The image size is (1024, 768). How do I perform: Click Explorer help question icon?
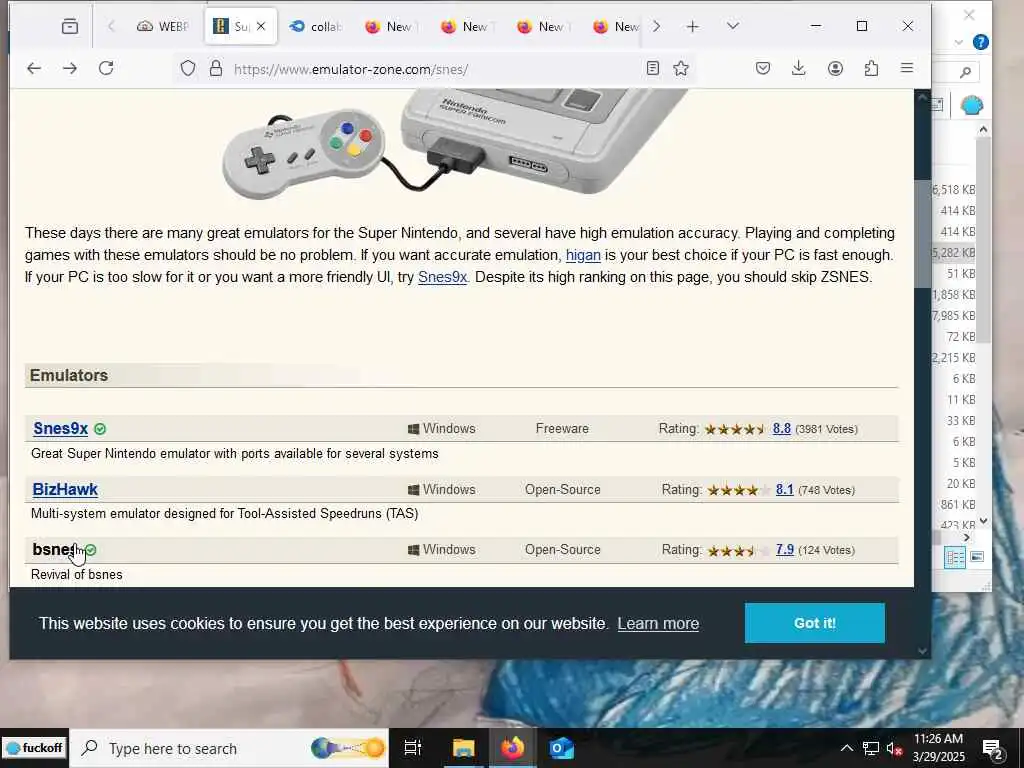coord(980,42)
